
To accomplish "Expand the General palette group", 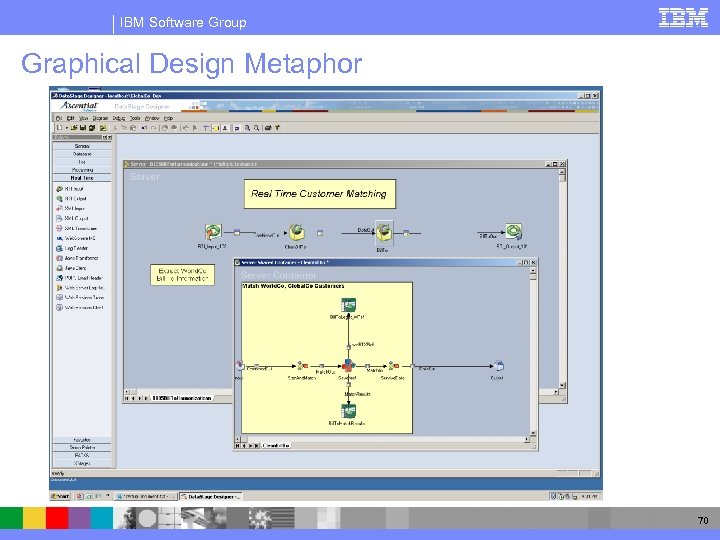I will [82, 146].
